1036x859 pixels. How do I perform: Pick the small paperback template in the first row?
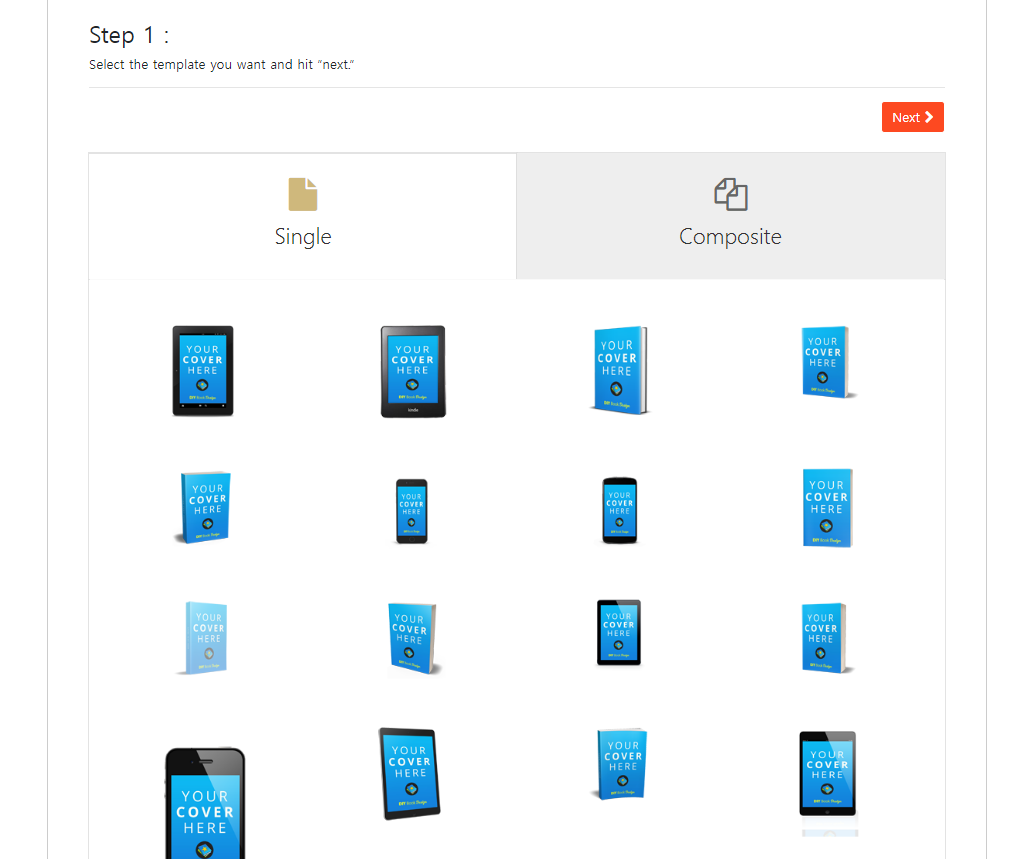[827, 361]
